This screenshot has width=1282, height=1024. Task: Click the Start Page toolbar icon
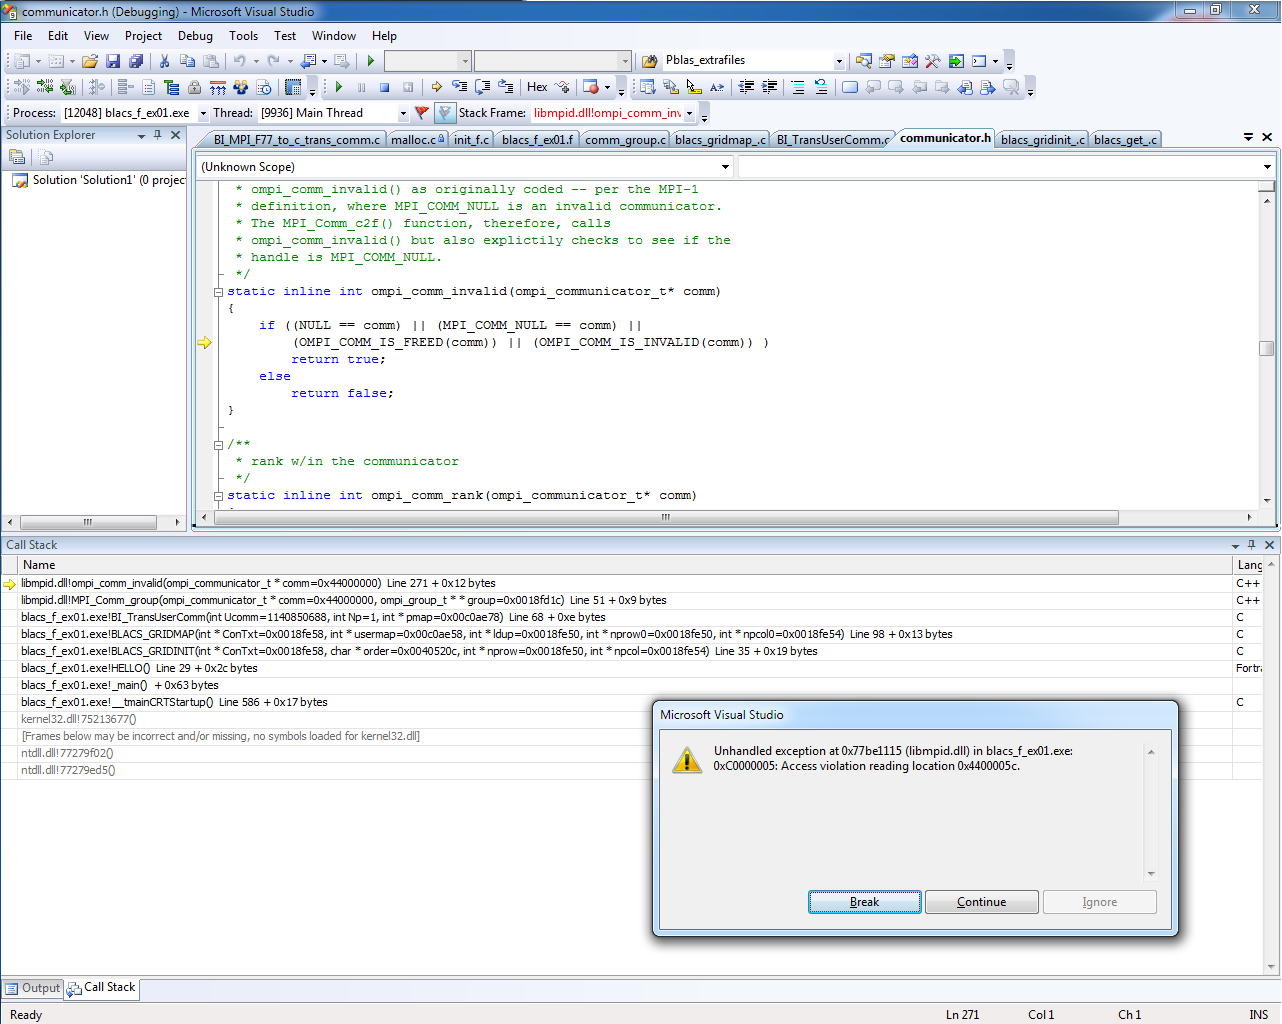click(956, 61)
